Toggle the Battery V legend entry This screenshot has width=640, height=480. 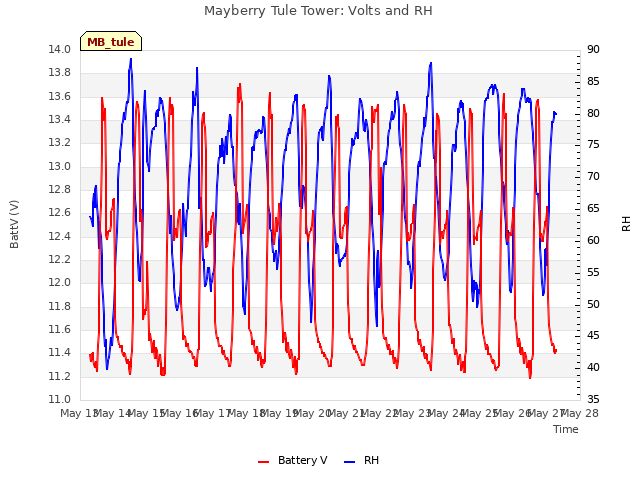[292, 460]
